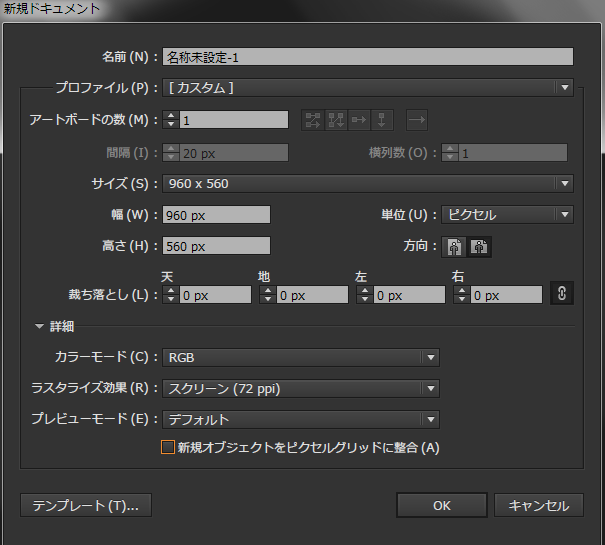Image resolution: width=605 pixels, height=545 pixels.
Task: Click the 横列数 field
Action: pos(513,153)
